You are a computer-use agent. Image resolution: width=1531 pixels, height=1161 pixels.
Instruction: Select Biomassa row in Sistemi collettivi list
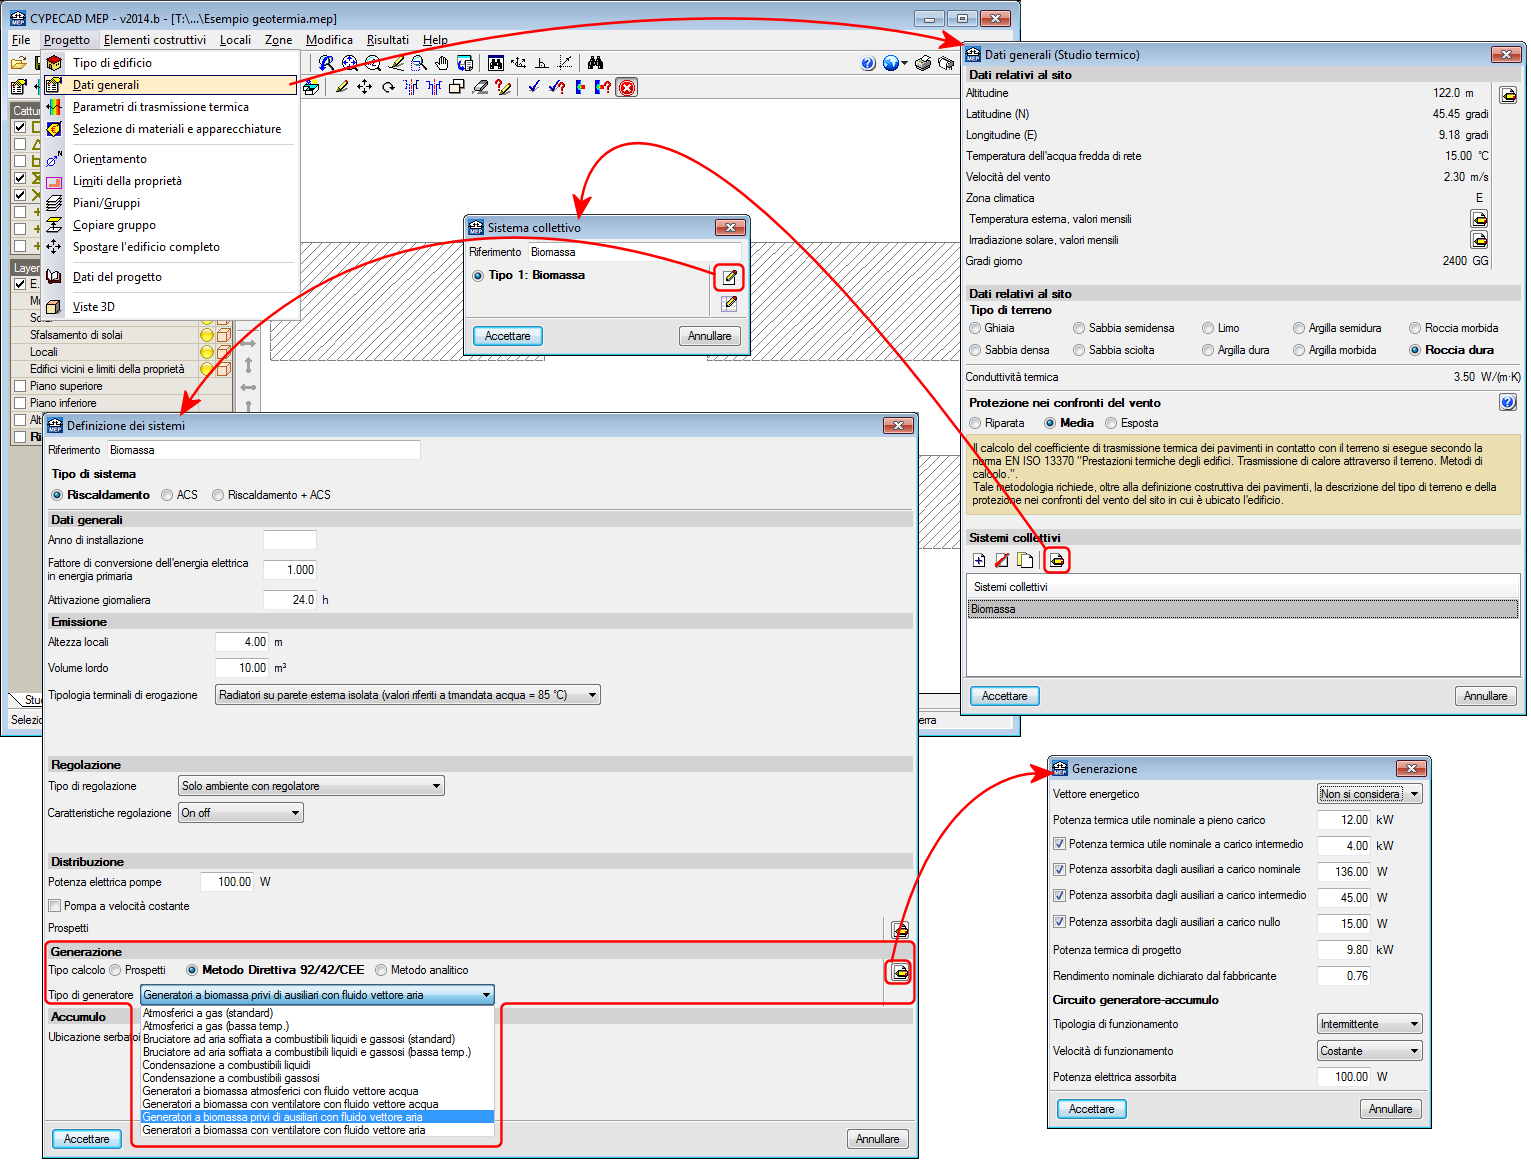(x=1243, y=609)
